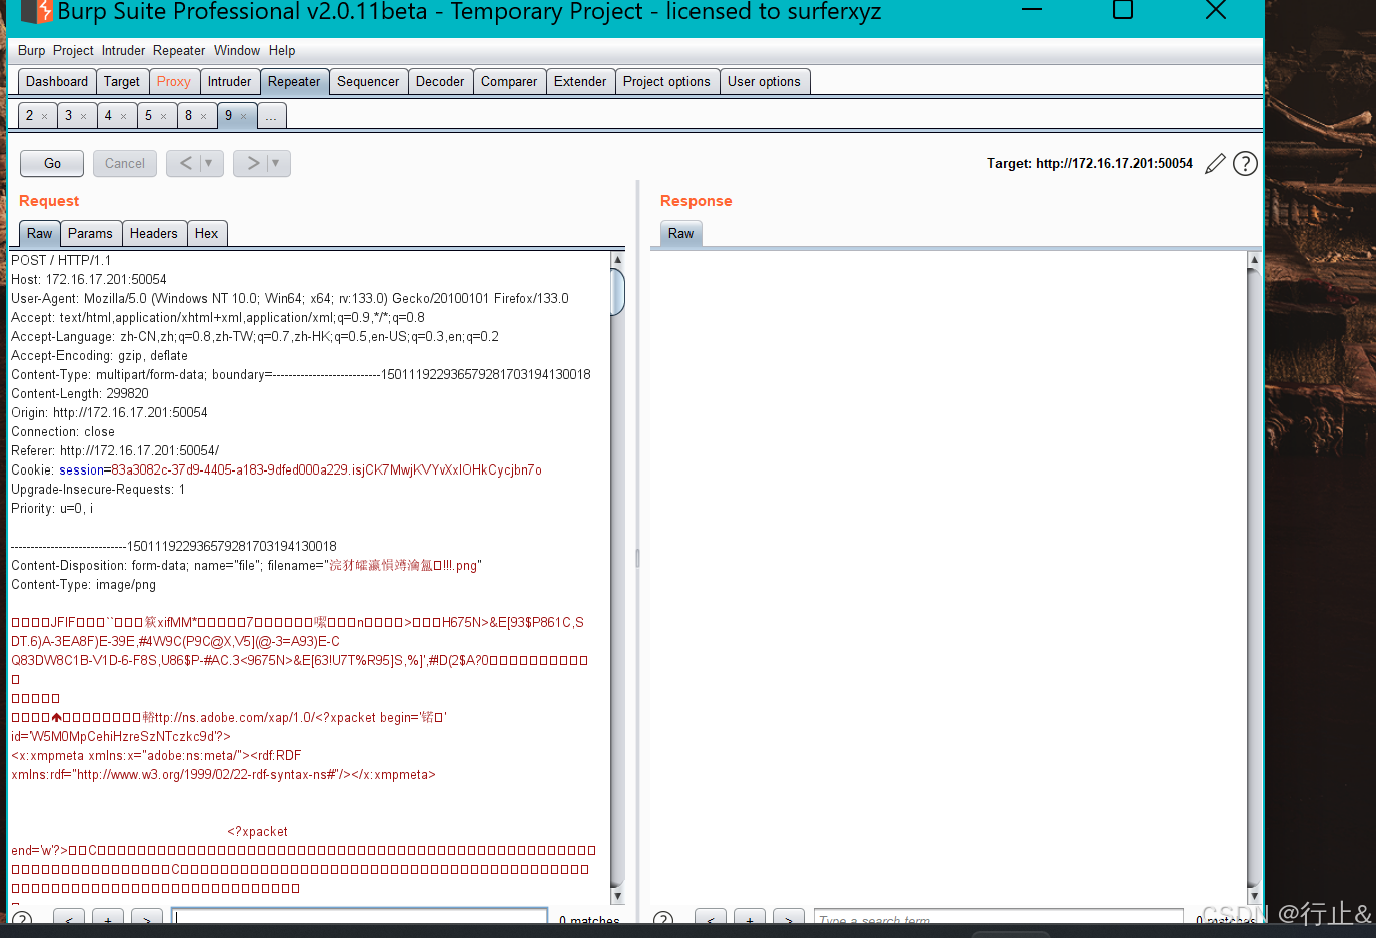The image size is (1376, 938).
Task: Click the Target URL label text
Action: coord(1090,163)
